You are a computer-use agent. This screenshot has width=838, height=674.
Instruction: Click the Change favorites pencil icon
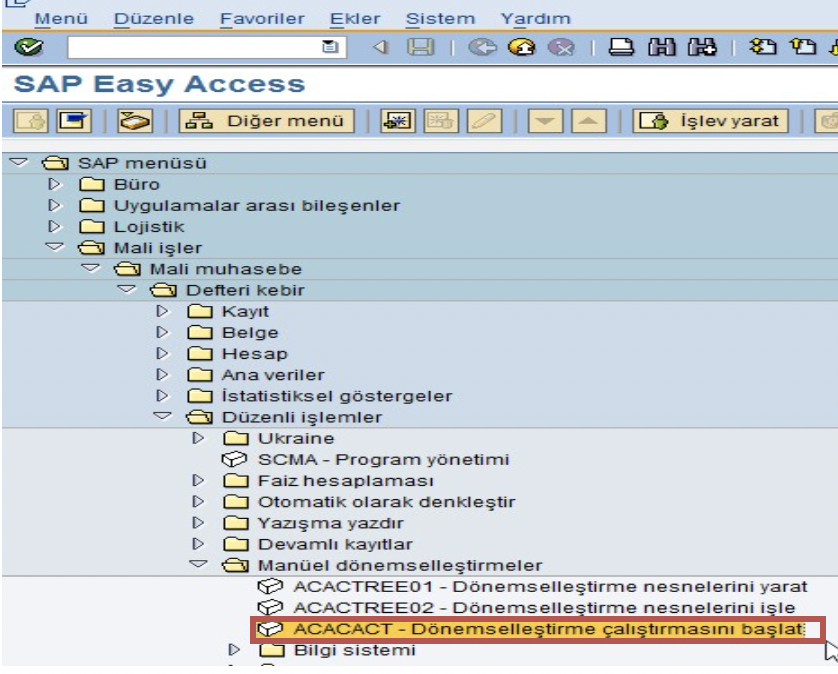point(484,121)
